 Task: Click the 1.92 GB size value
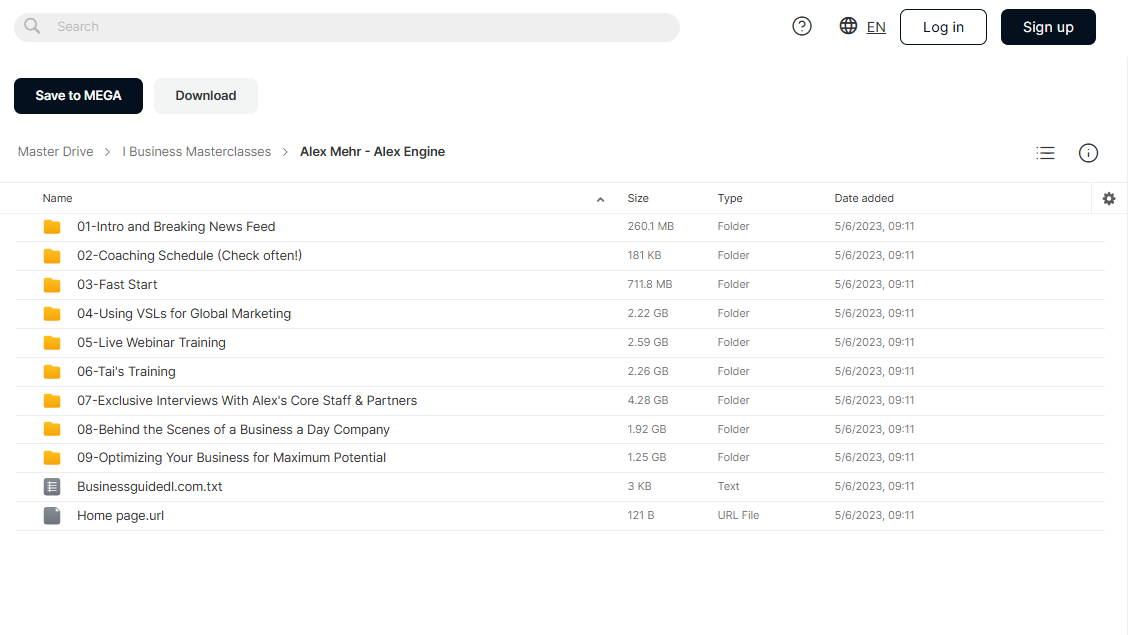pyautogui.click(x=647, y=429)
